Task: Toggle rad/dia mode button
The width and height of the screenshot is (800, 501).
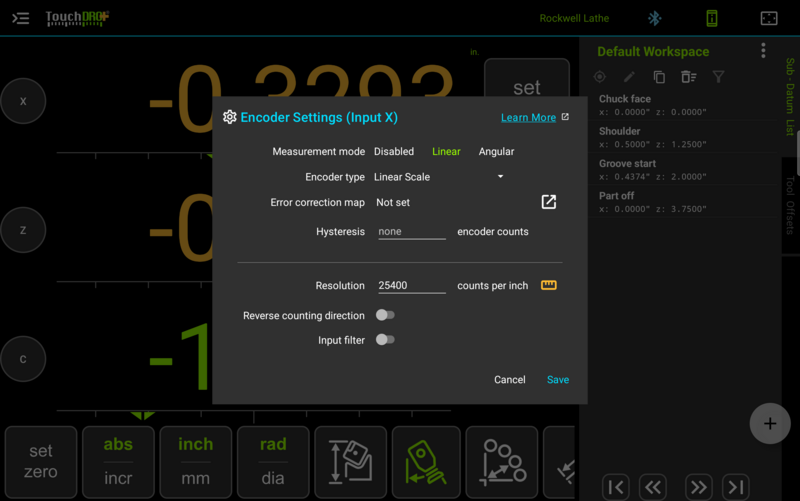Action: pyautogui.click(x=273, y=462)
